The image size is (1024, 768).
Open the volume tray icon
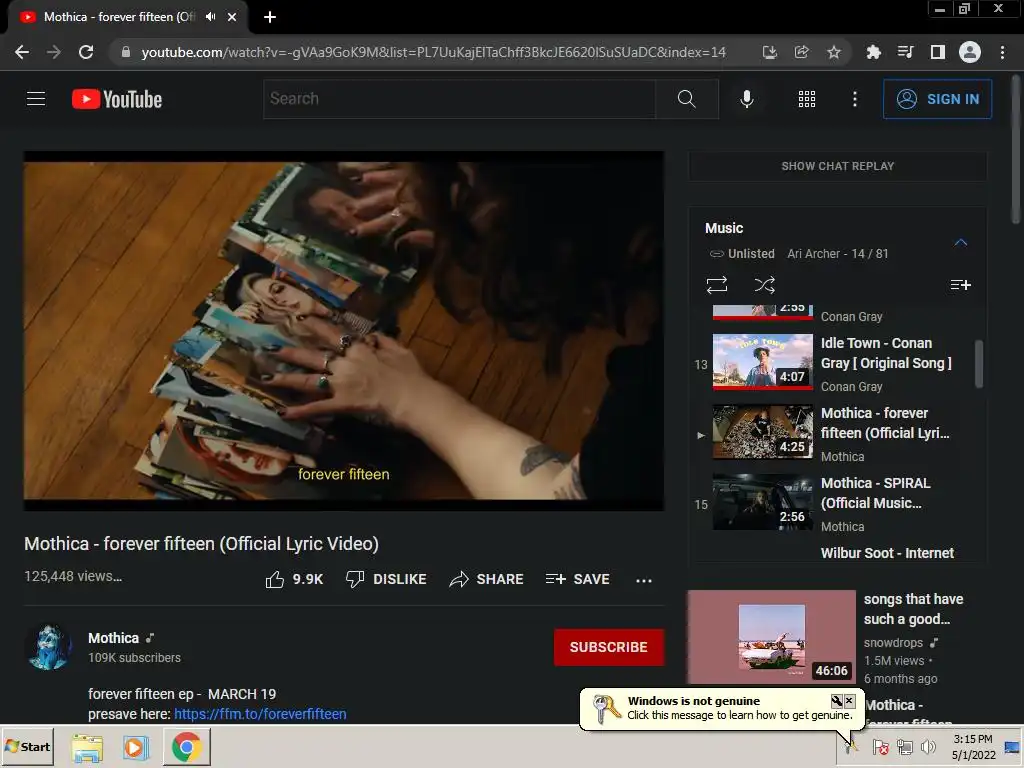(x=927, y=746)
